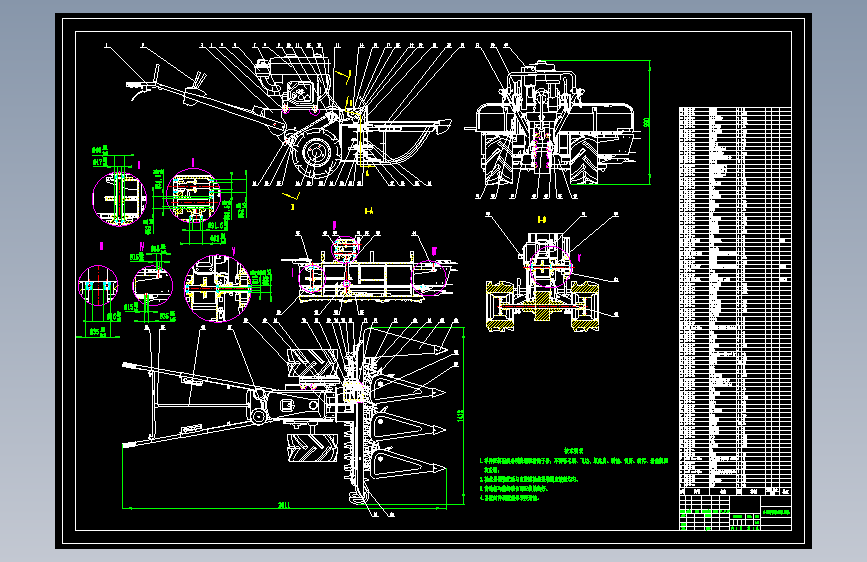Click the 2811 overall length dimension

(284, 505)
